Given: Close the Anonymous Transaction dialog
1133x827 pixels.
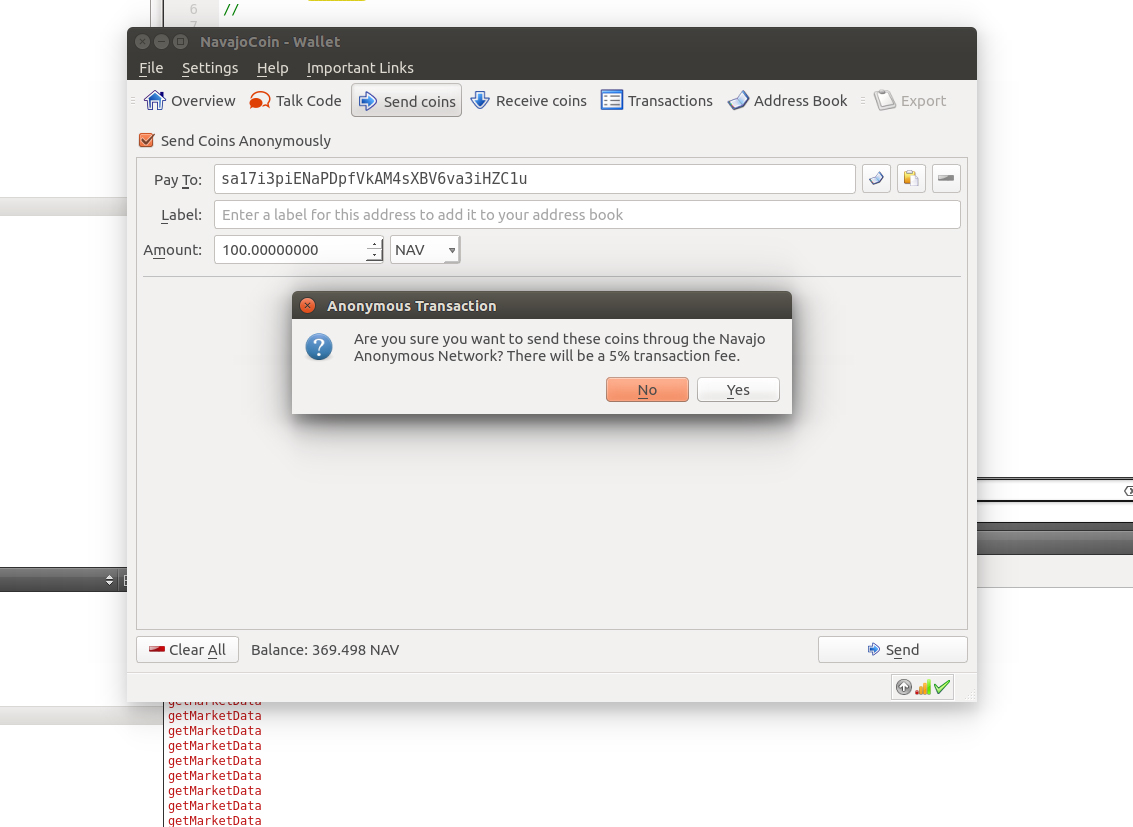Looking at the screenshot, I should pos(307,306).
